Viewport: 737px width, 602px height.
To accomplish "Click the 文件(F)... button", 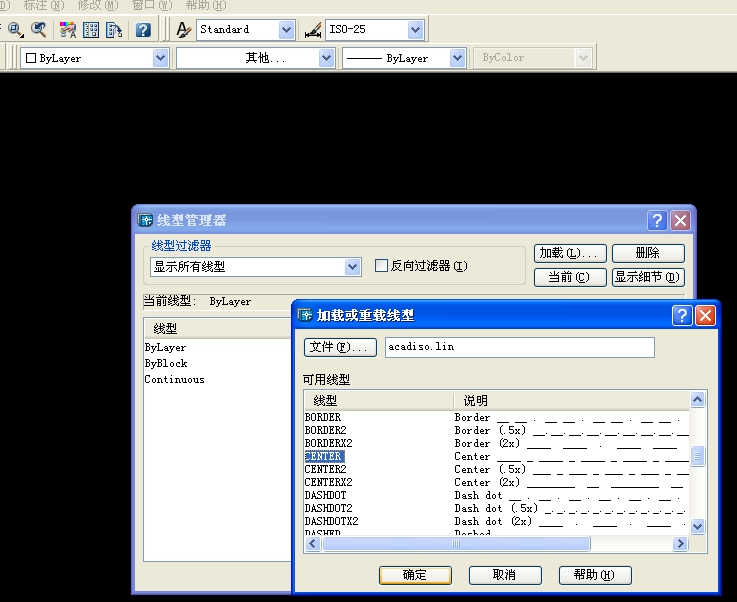I will (340, 347).
